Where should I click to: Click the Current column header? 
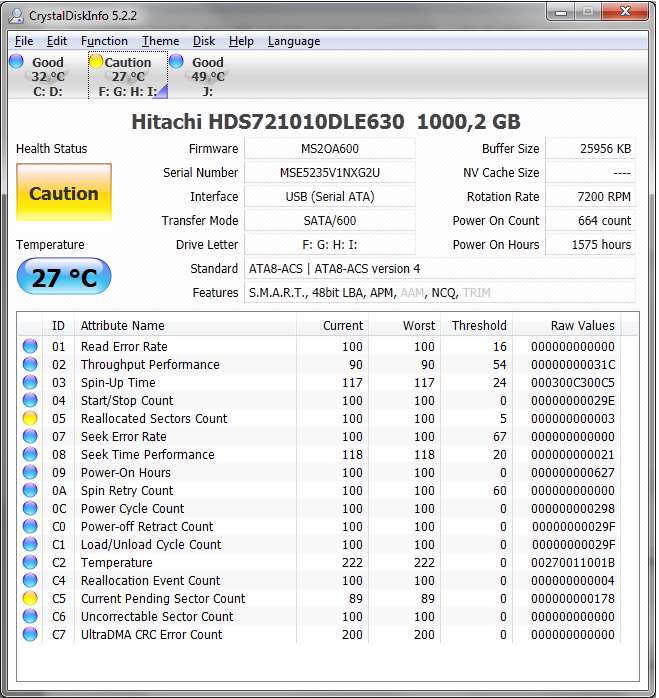[x=332, y=325]
